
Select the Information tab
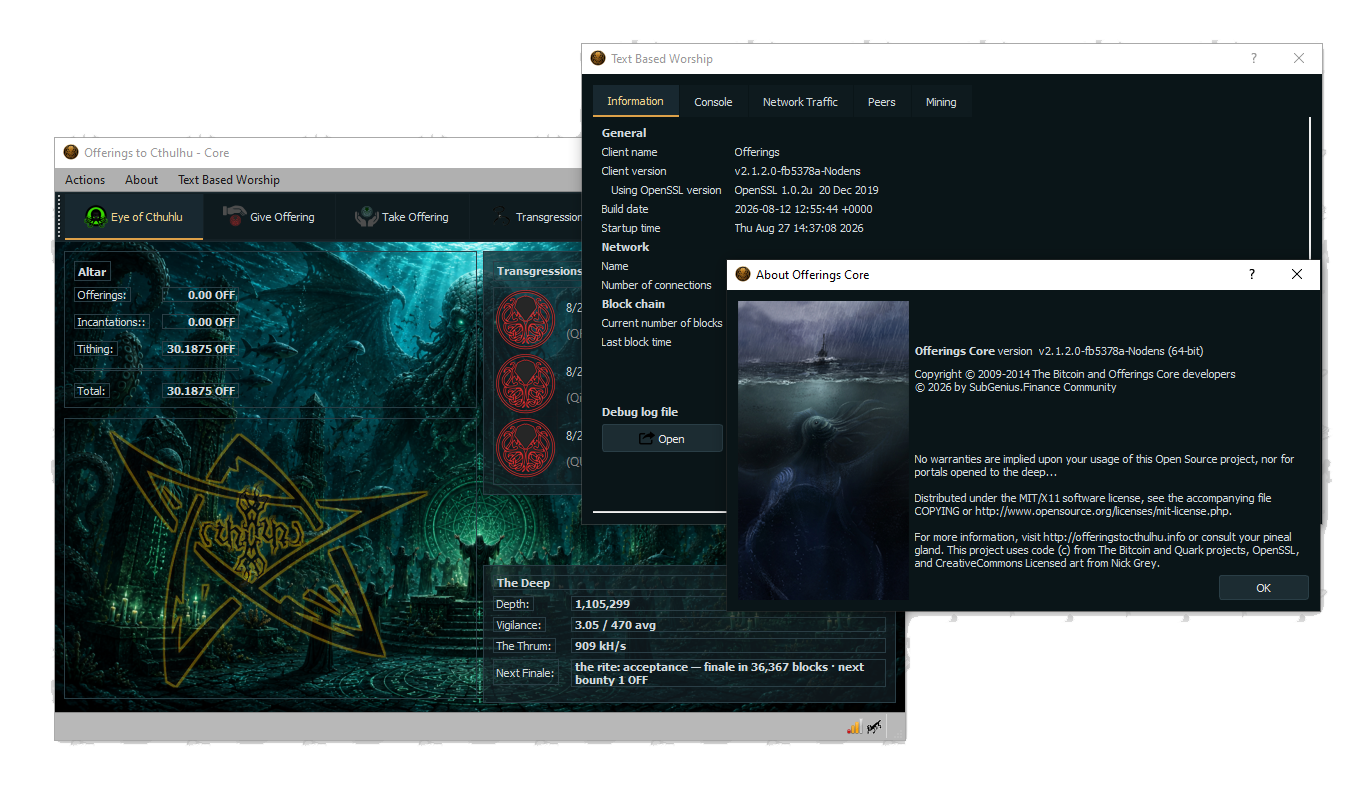click(635, 101)
